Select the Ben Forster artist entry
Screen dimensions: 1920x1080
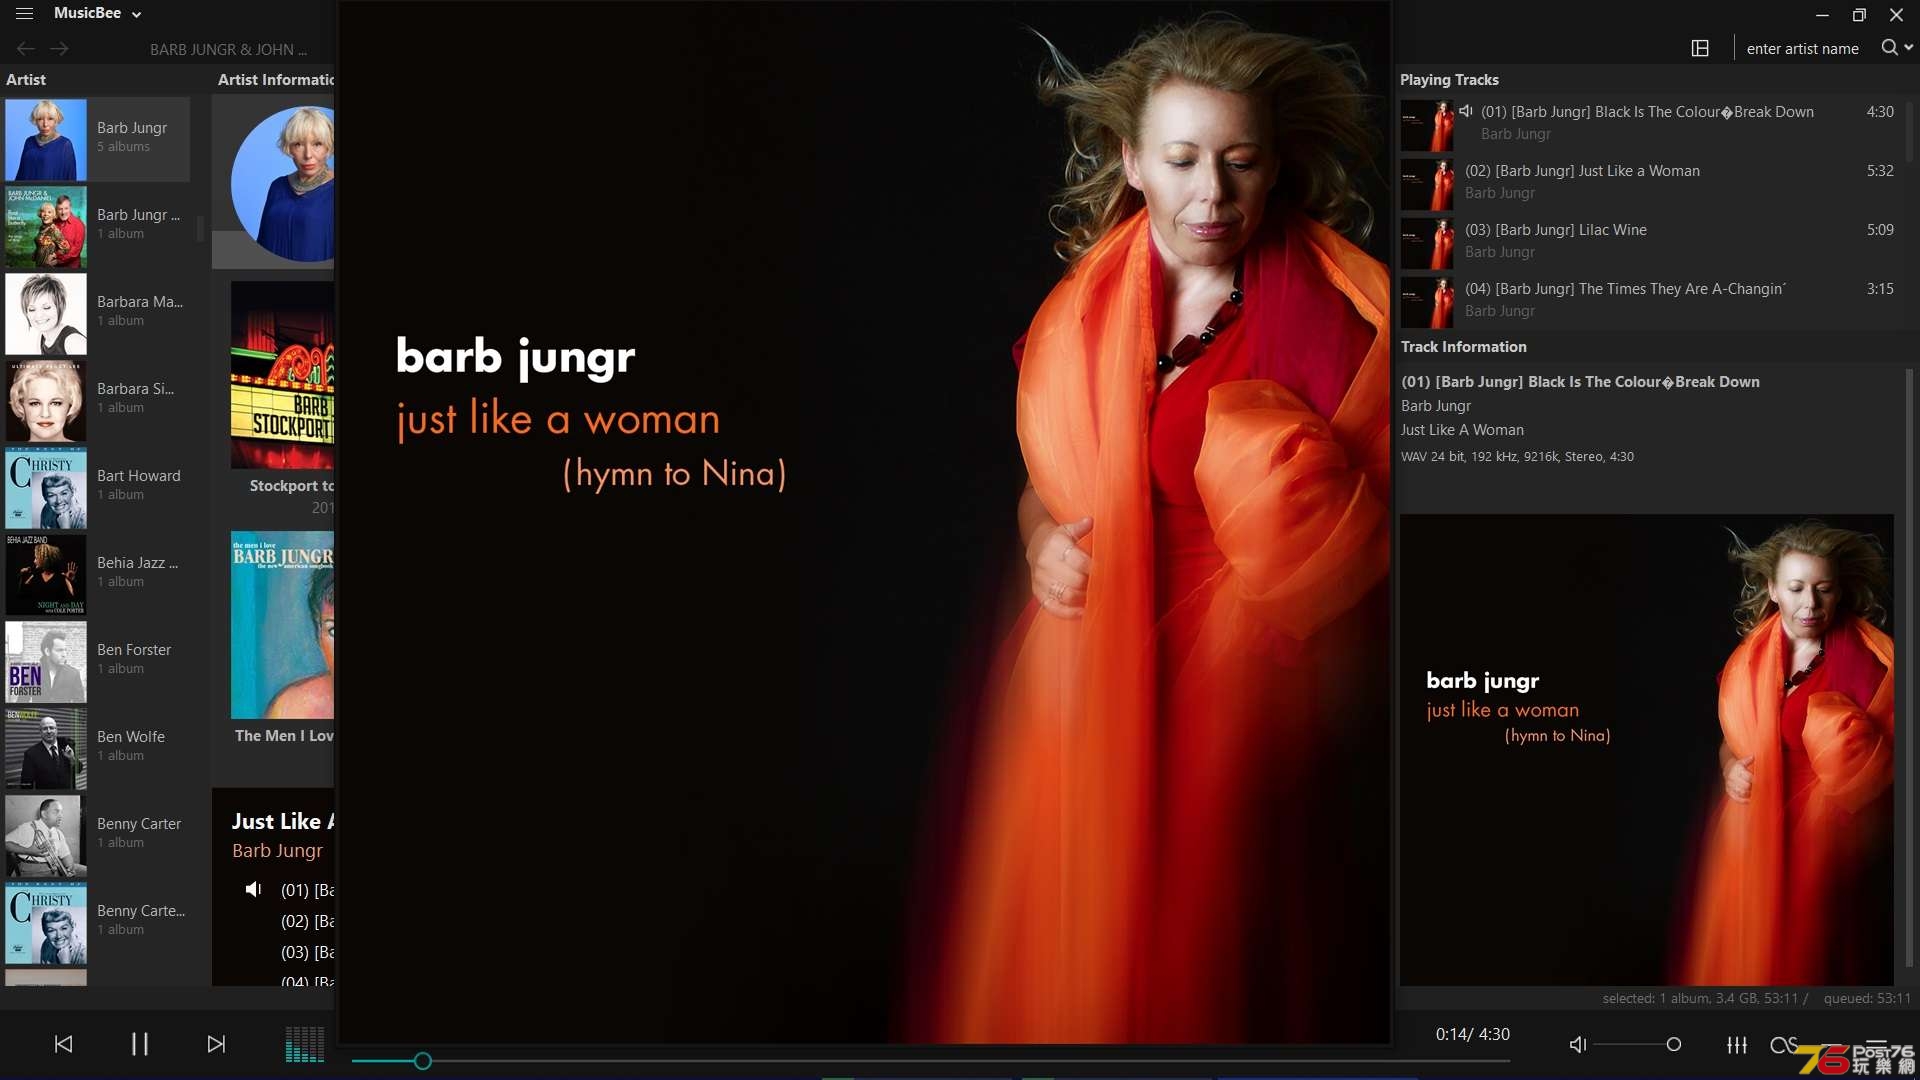coord(97,661)
